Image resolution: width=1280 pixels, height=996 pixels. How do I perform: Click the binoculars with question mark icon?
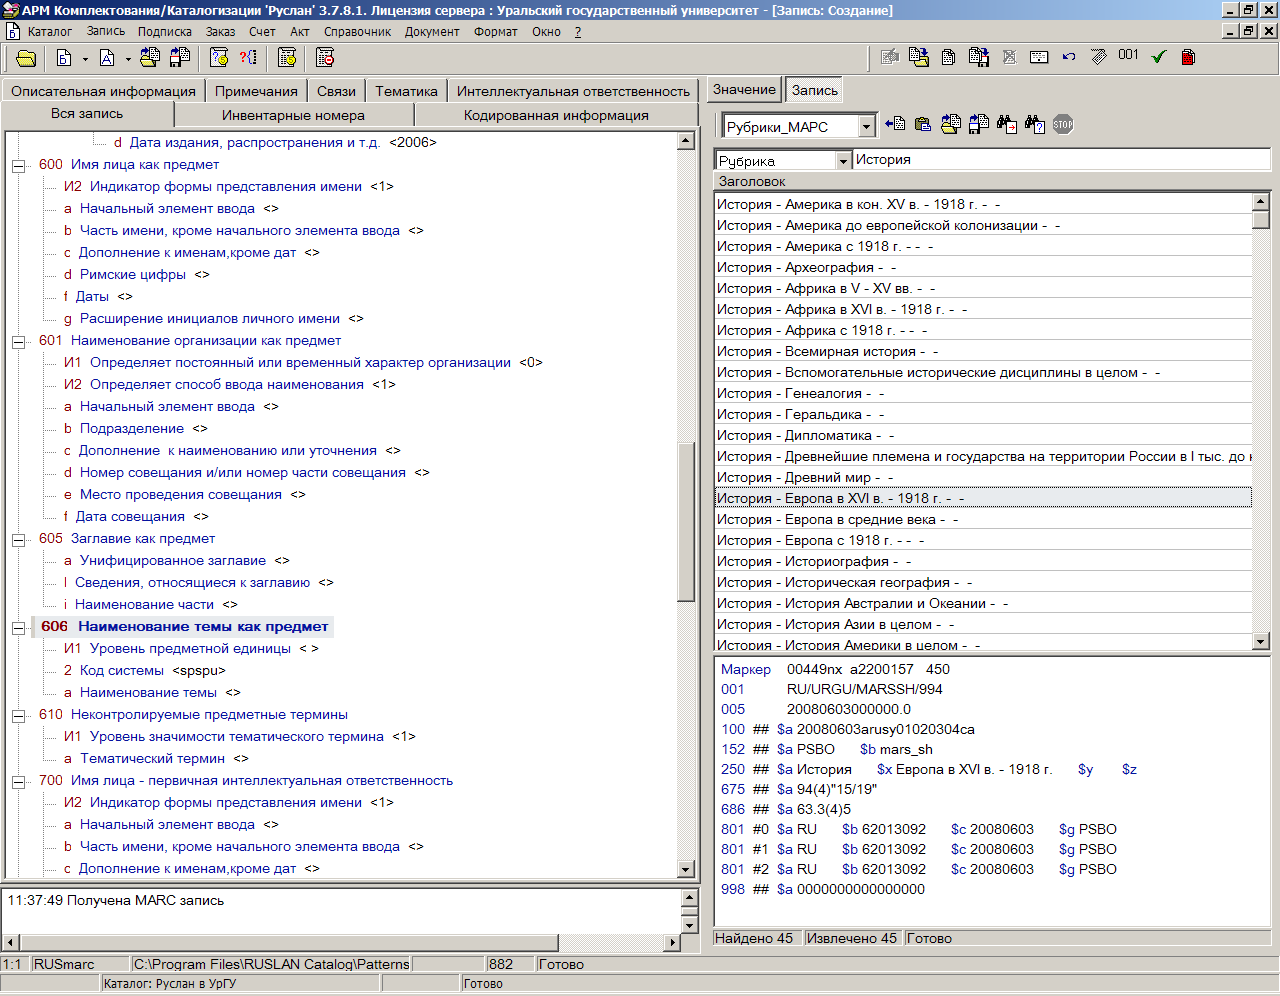coord(1035,125)
